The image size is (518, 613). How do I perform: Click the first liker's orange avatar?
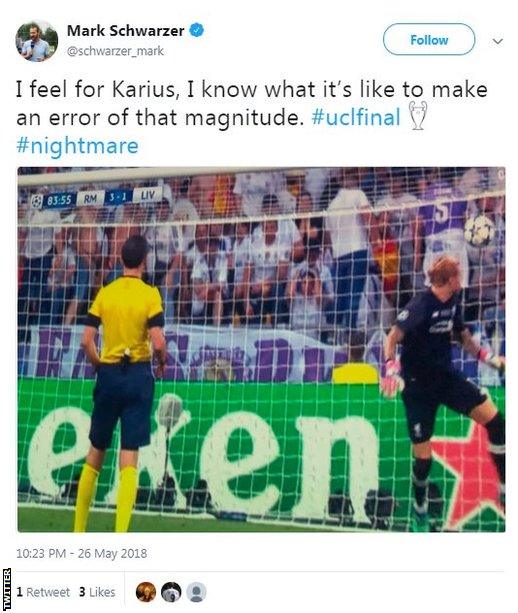click(146, 592)
